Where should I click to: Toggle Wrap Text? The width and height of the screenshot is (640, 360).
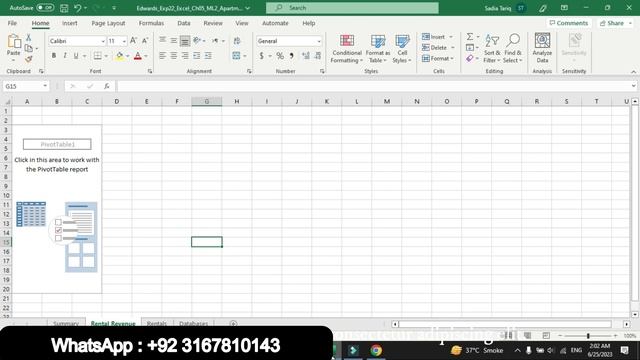coord(237,41)
